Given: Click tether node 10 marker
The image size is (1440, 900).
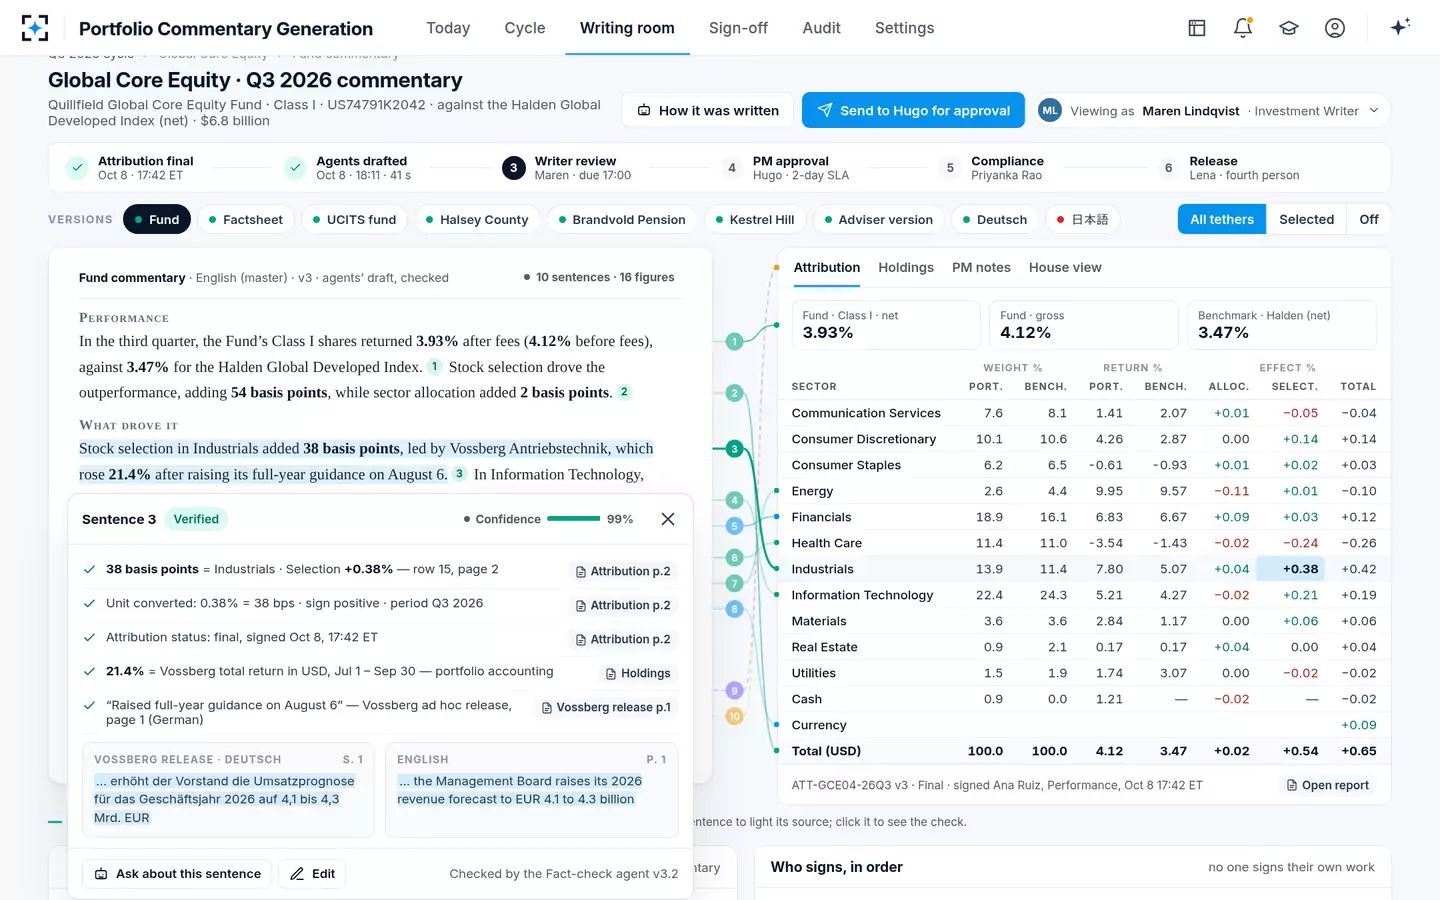Looking at the screenshot, I should coord(734,716).
